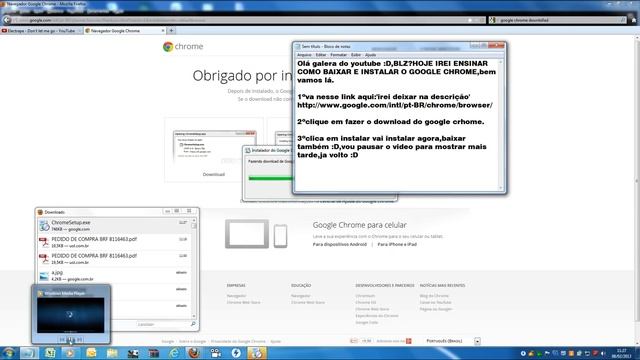Click the Notepad text area
640x360 pixels.
396,124
